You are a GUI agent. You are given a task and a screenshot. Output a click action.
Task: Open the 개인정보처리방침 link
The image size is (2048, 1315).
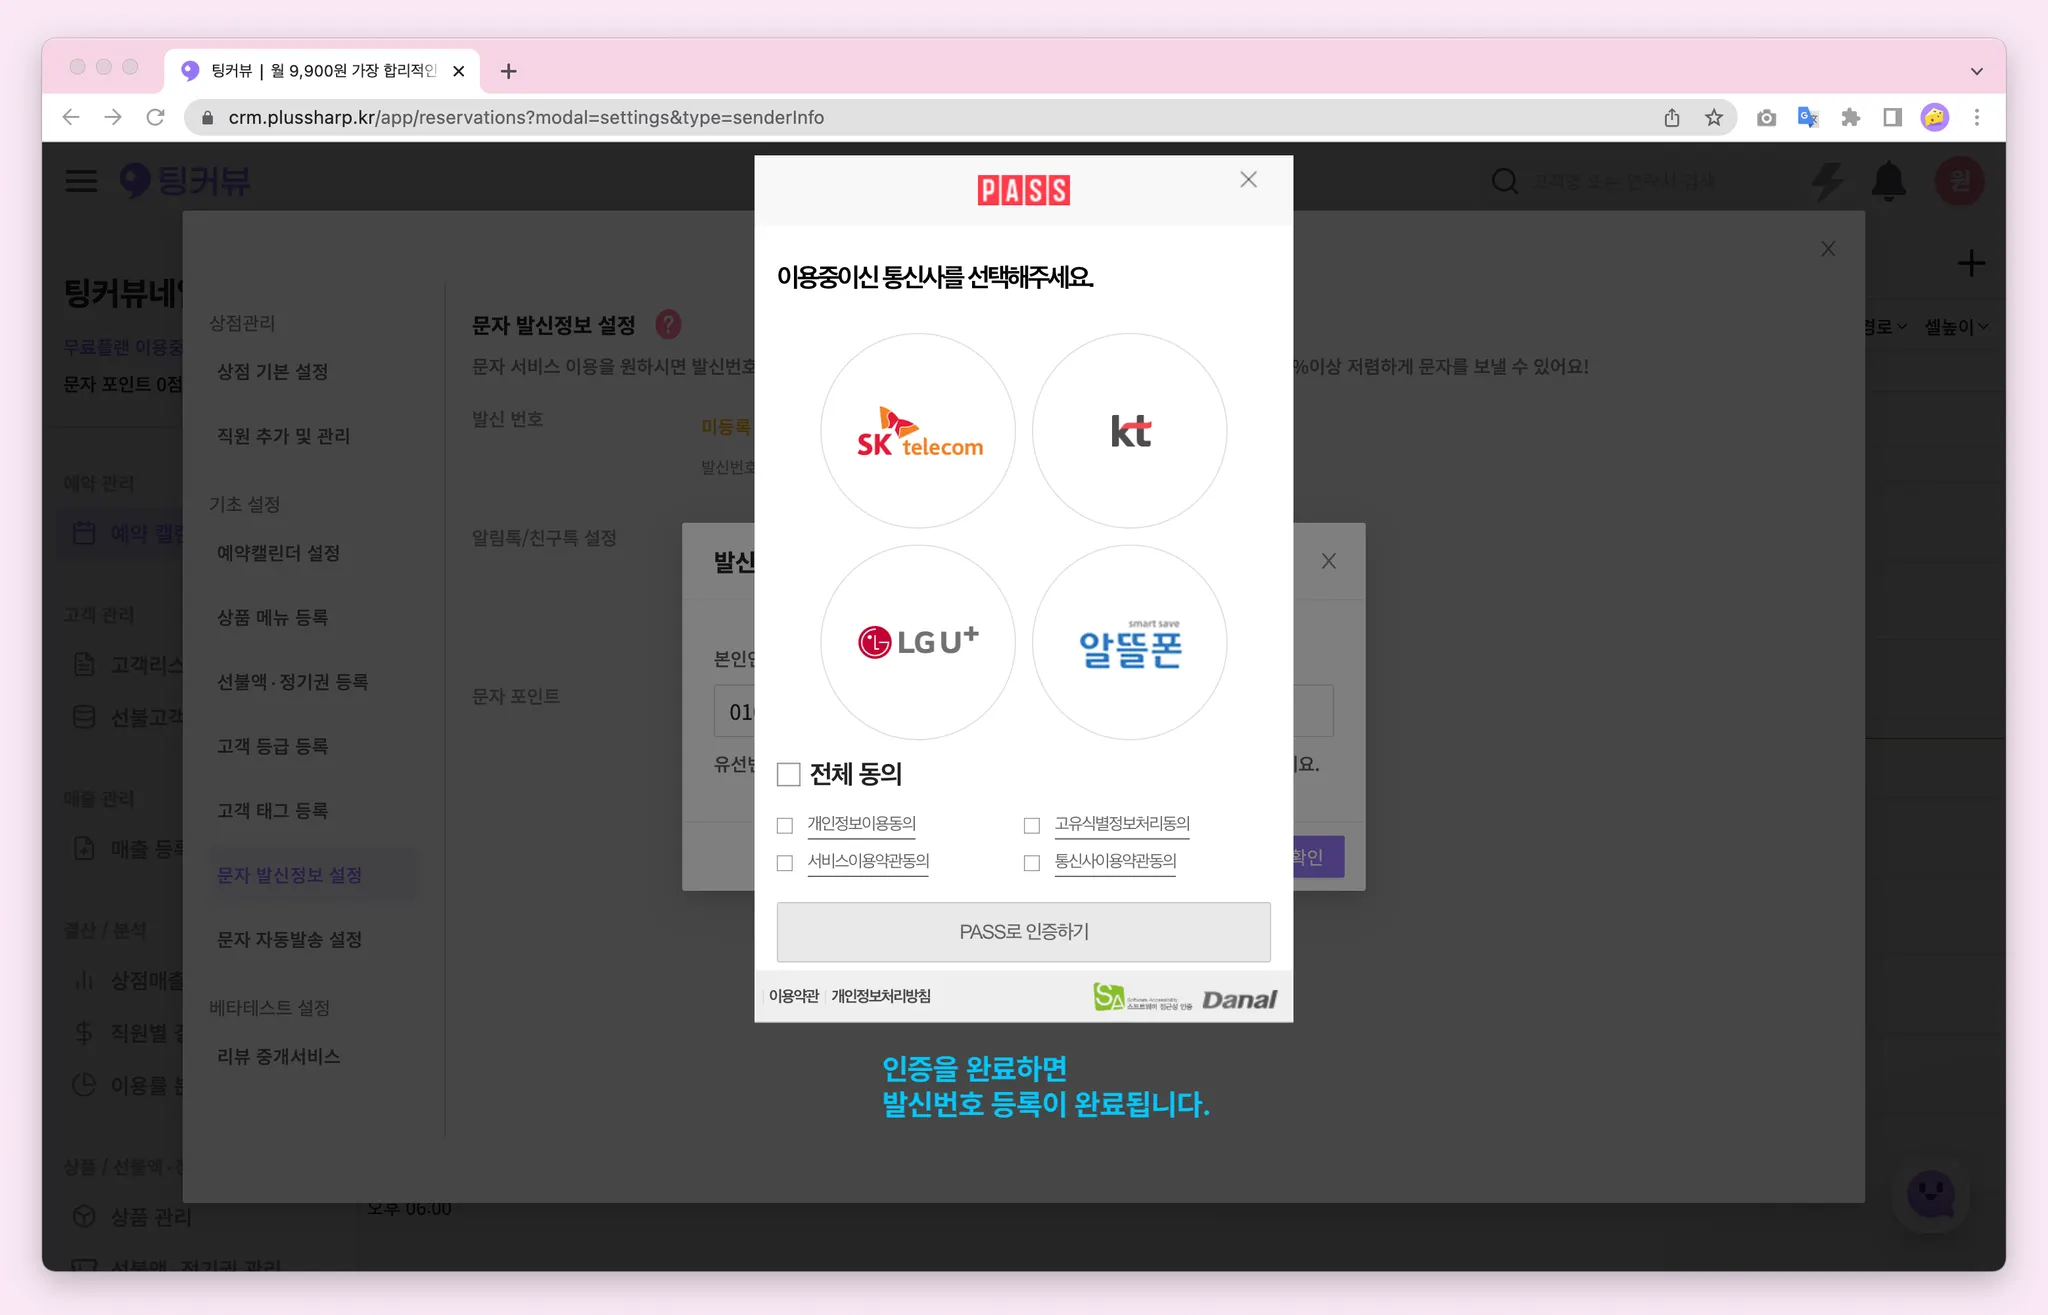(x=880, y=996)
